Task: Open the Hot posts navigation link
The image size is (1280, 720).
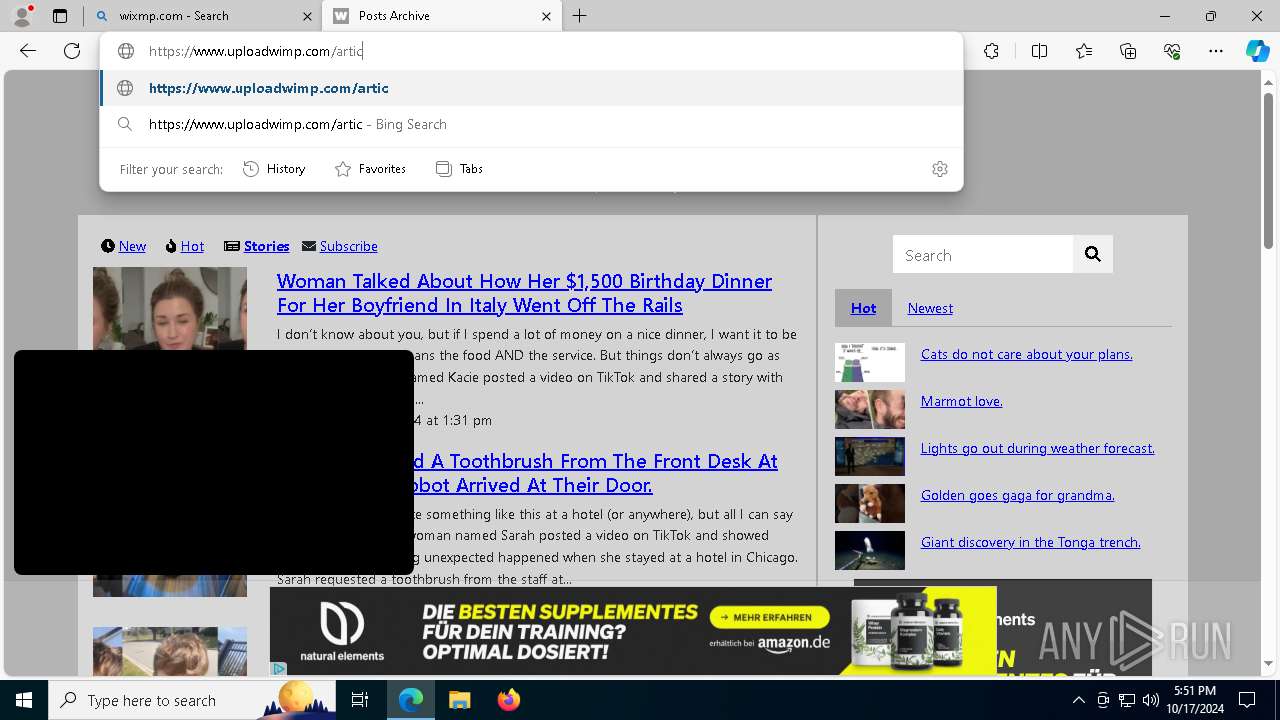Action: pyautogui.click(x=192, y=246)
